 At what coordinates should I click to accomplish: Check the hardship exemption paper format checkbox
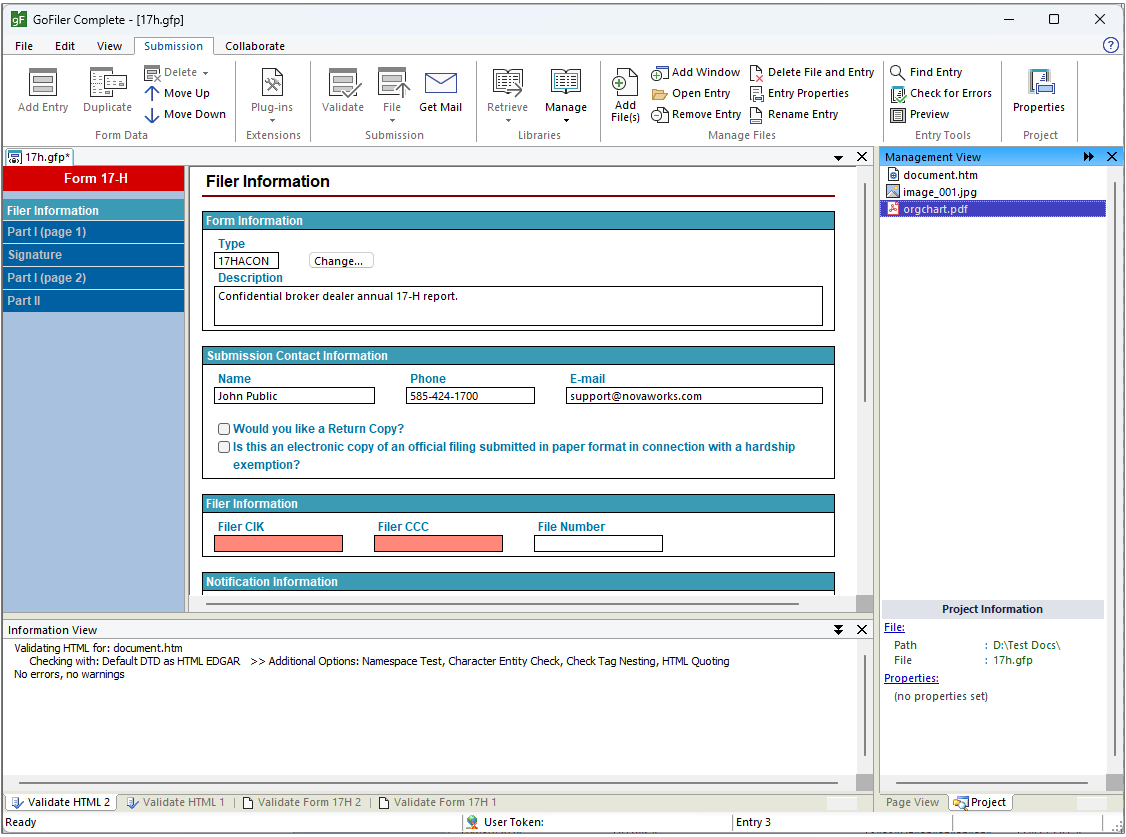(x=224, y=447)
